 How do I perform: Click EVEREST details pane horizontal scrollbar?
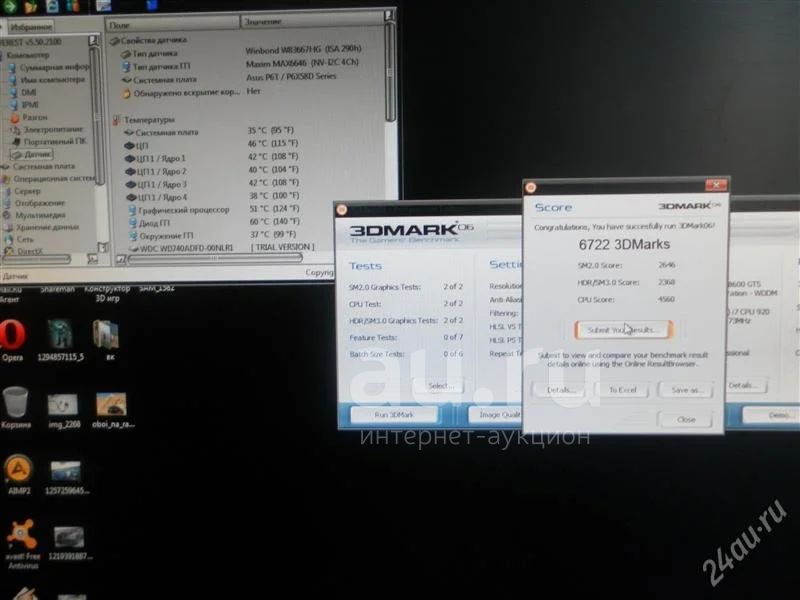pyautogui.click(x=214, y=259)
